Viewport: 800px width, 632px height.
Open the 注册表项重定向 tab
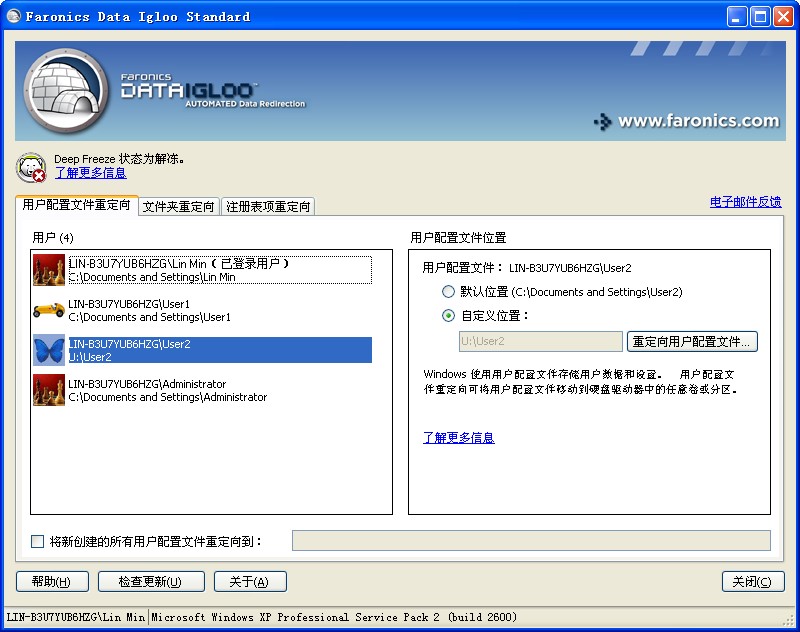point(267,207)
